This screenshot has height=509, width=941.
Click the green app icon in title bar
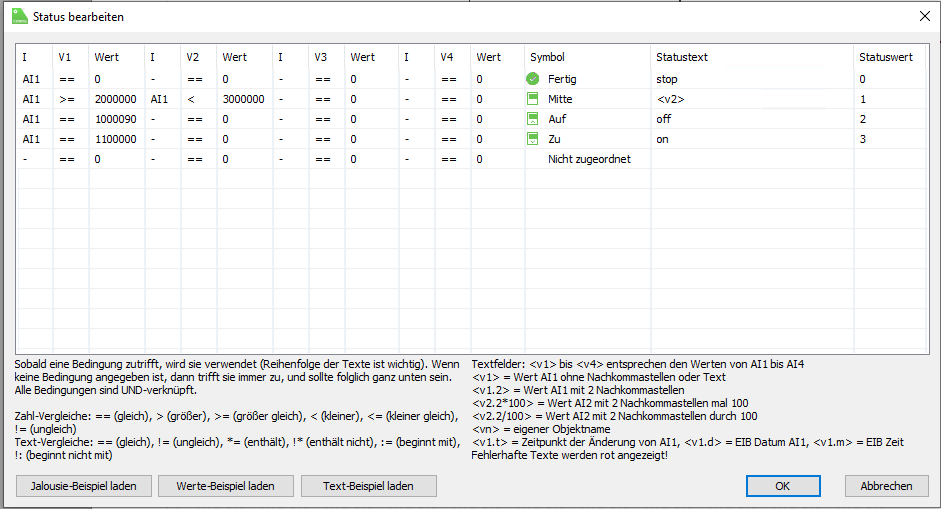coord(20,17)
